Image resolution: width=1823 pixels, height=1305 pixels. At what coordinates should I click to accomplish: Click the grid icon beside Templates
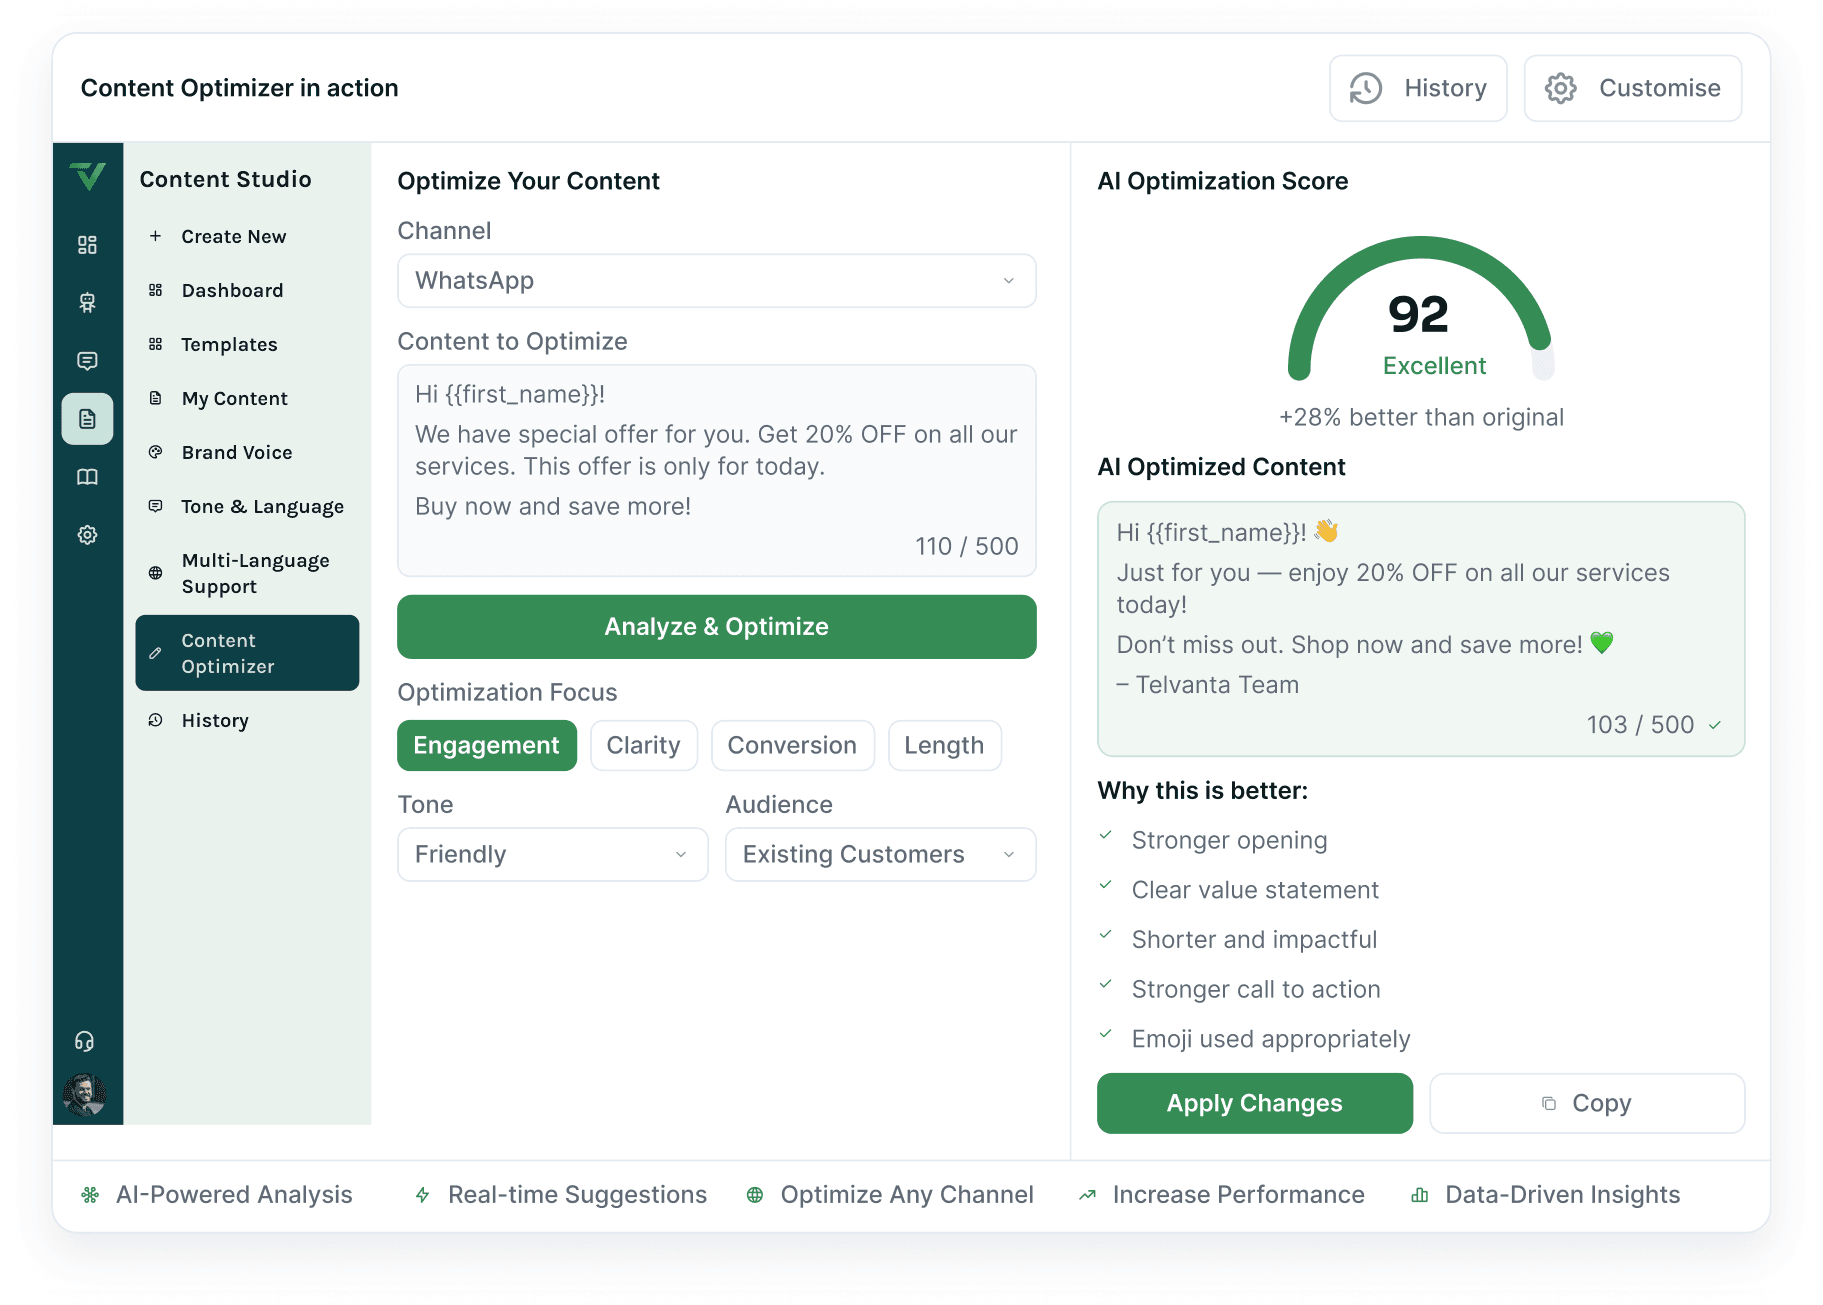(x=155, y=344)
